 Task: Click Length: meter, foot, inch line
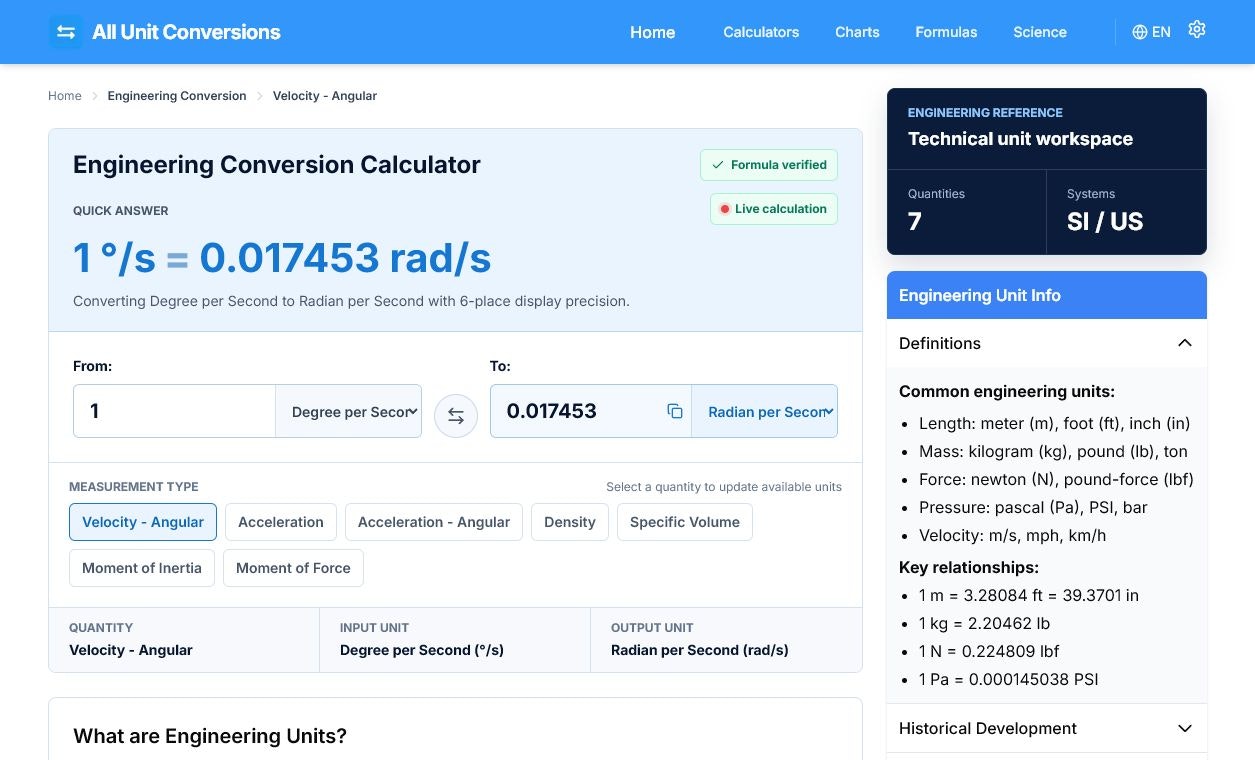click(x=1054, y=423)
